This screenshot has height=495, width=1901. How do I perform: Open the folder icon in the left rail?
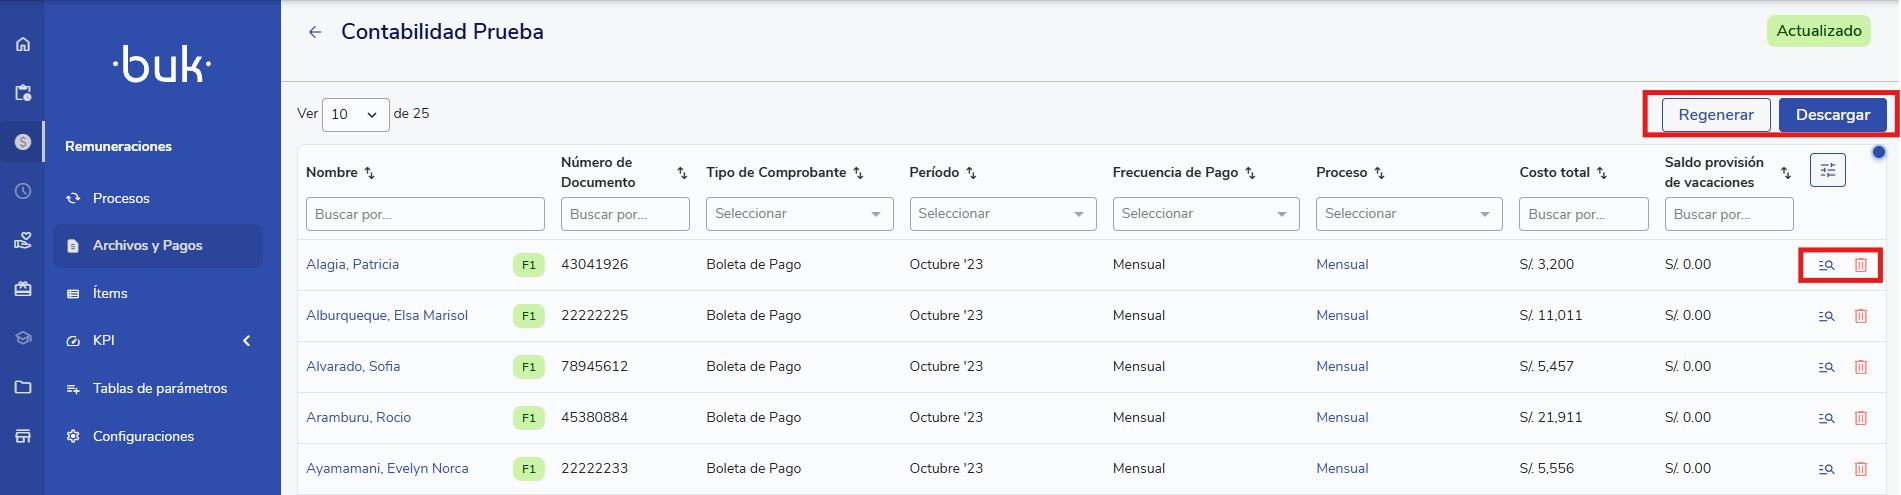pos(23,388)
